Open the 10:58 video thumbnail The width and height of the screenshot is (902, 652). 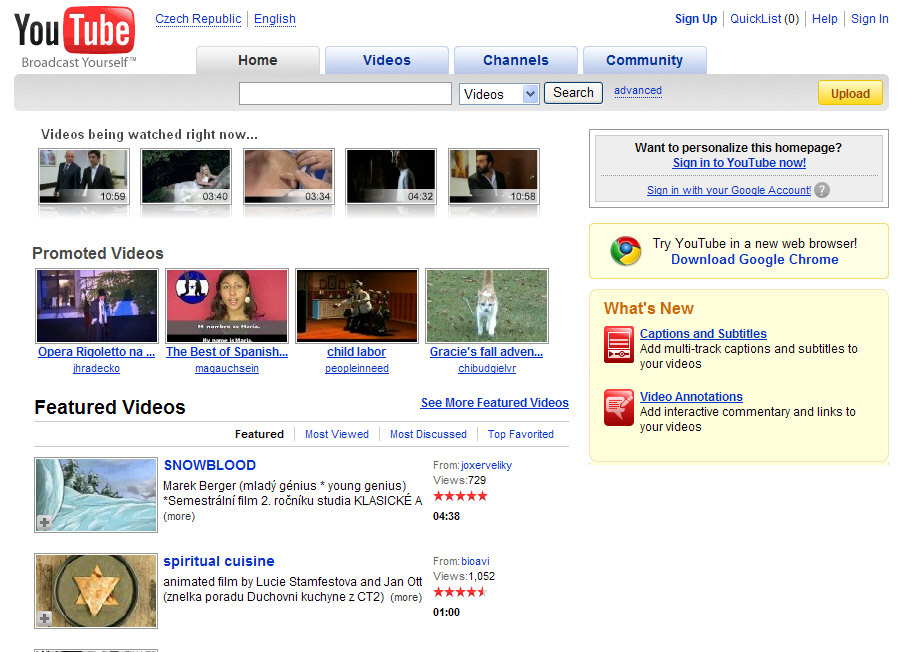(494, 176)
